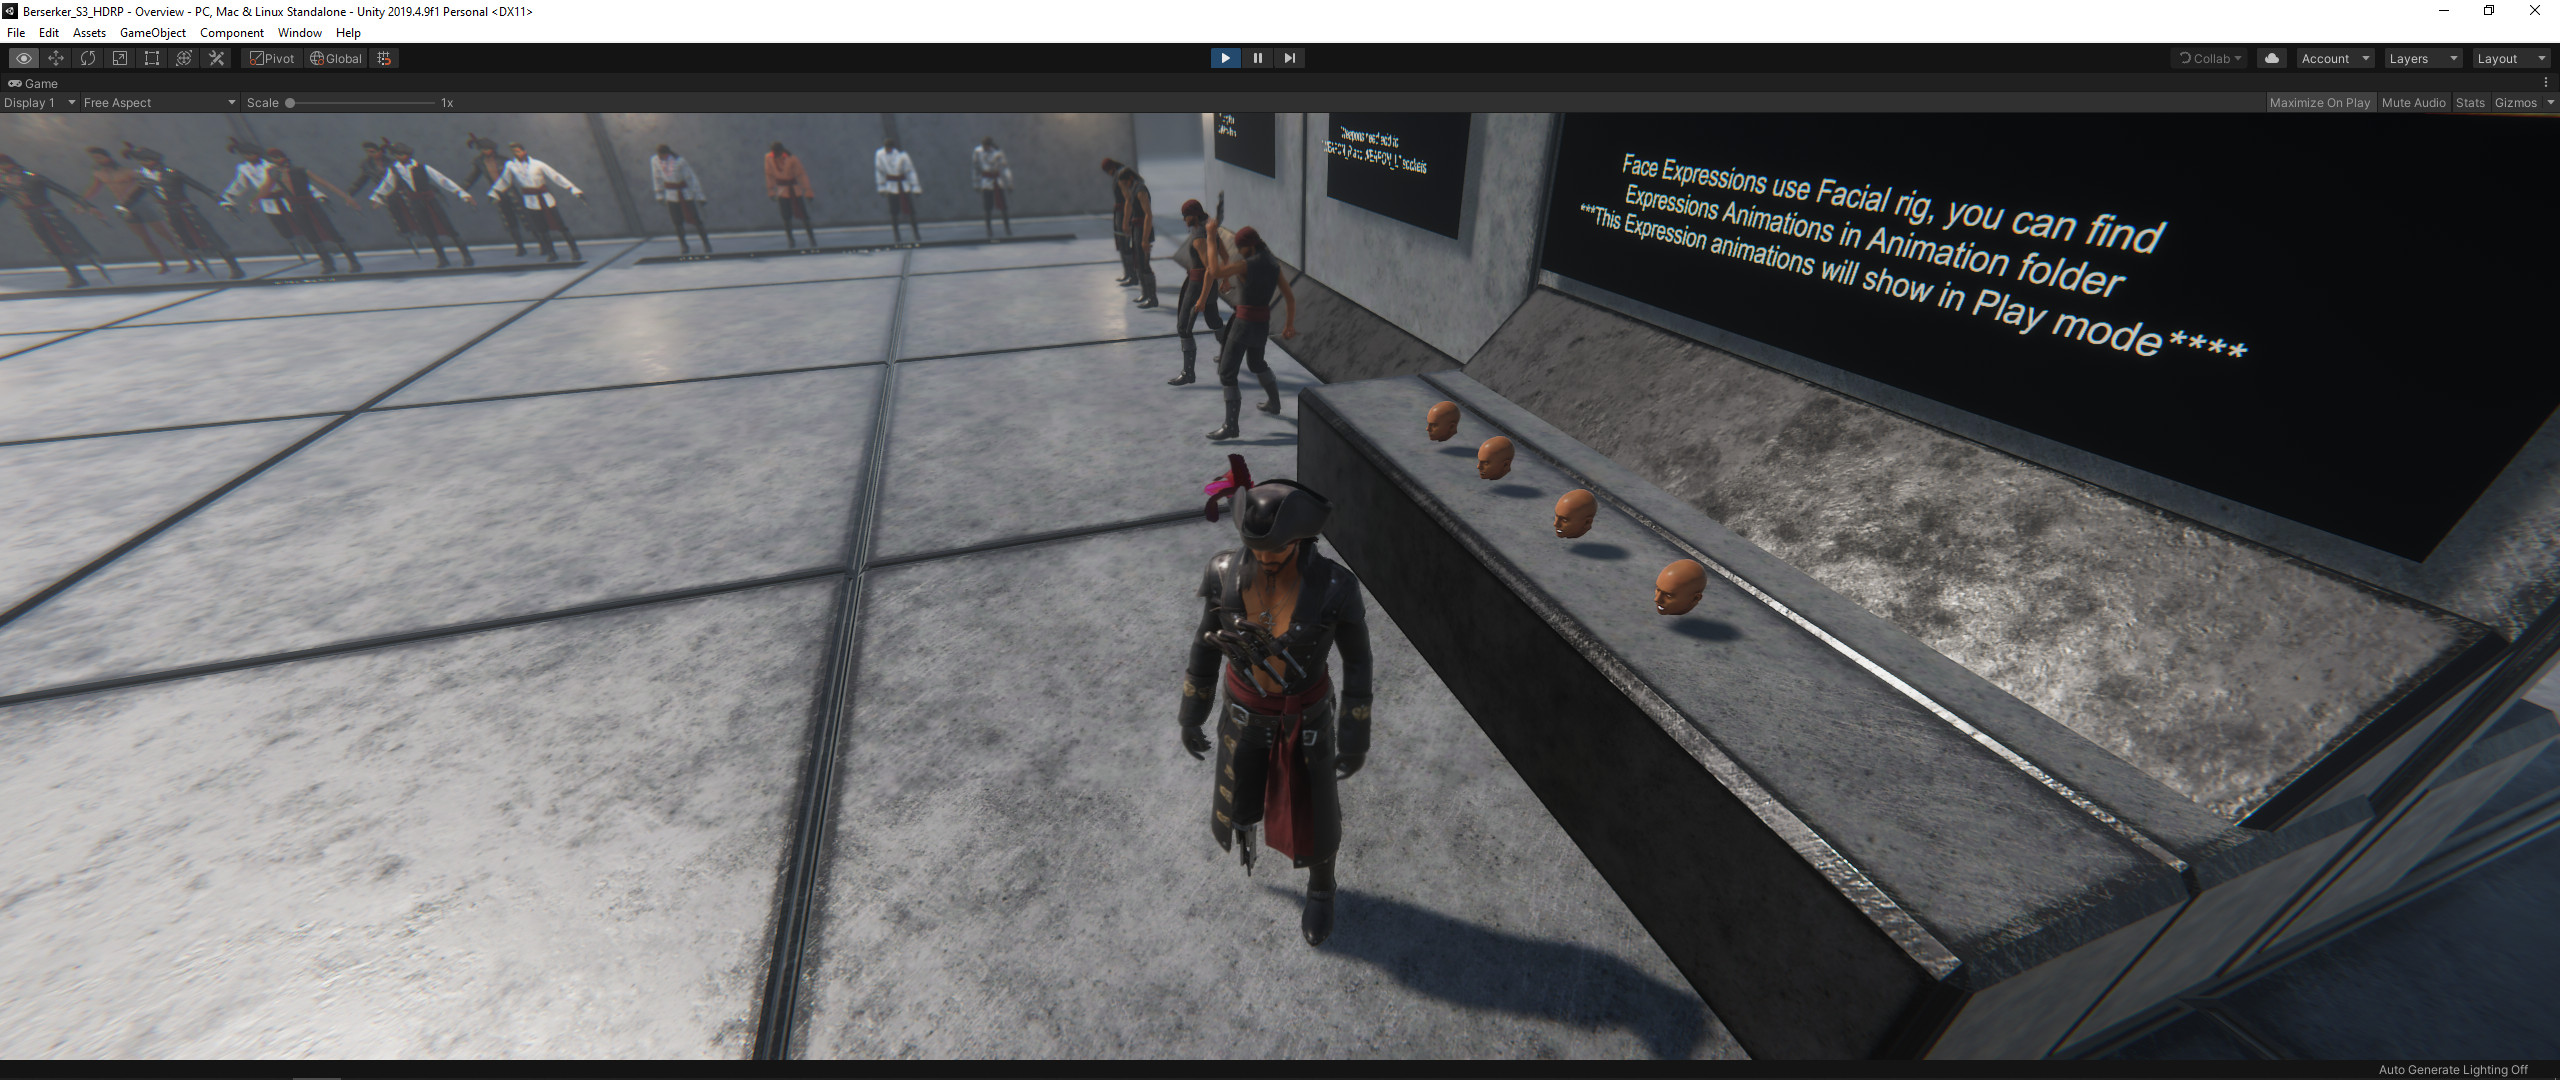This screenshot has width=2560, height=1080.
Task: Advance one frame with Step button
Action: click(1289, 58)
